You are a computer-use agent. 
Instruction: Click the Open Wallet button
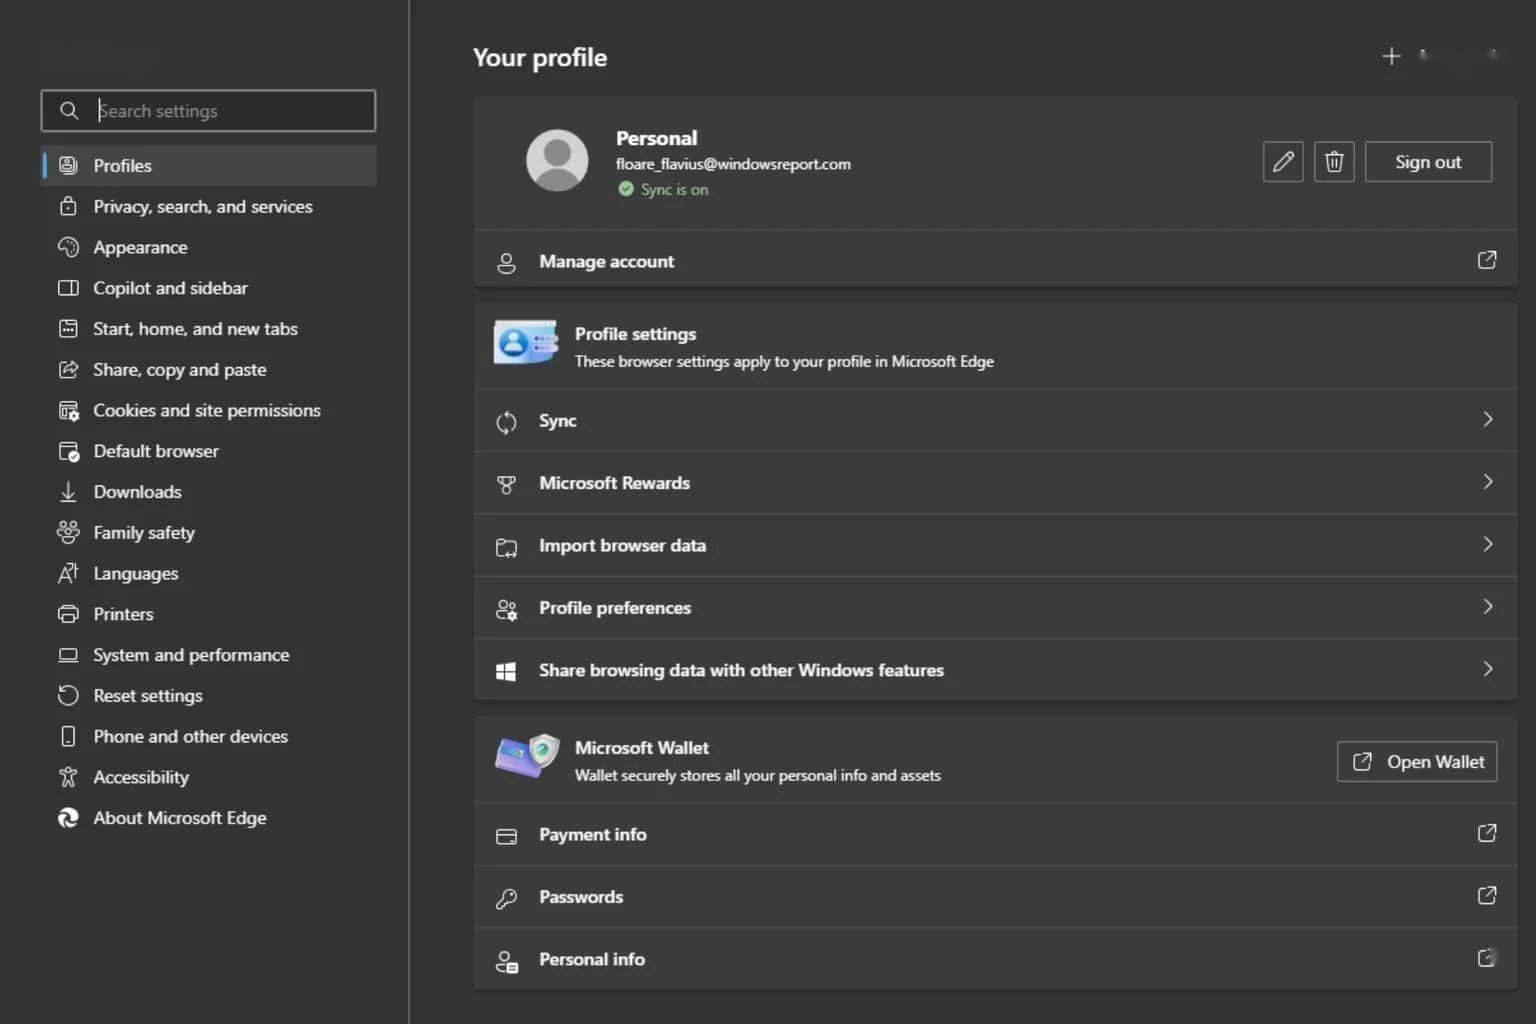[1417, 761]
